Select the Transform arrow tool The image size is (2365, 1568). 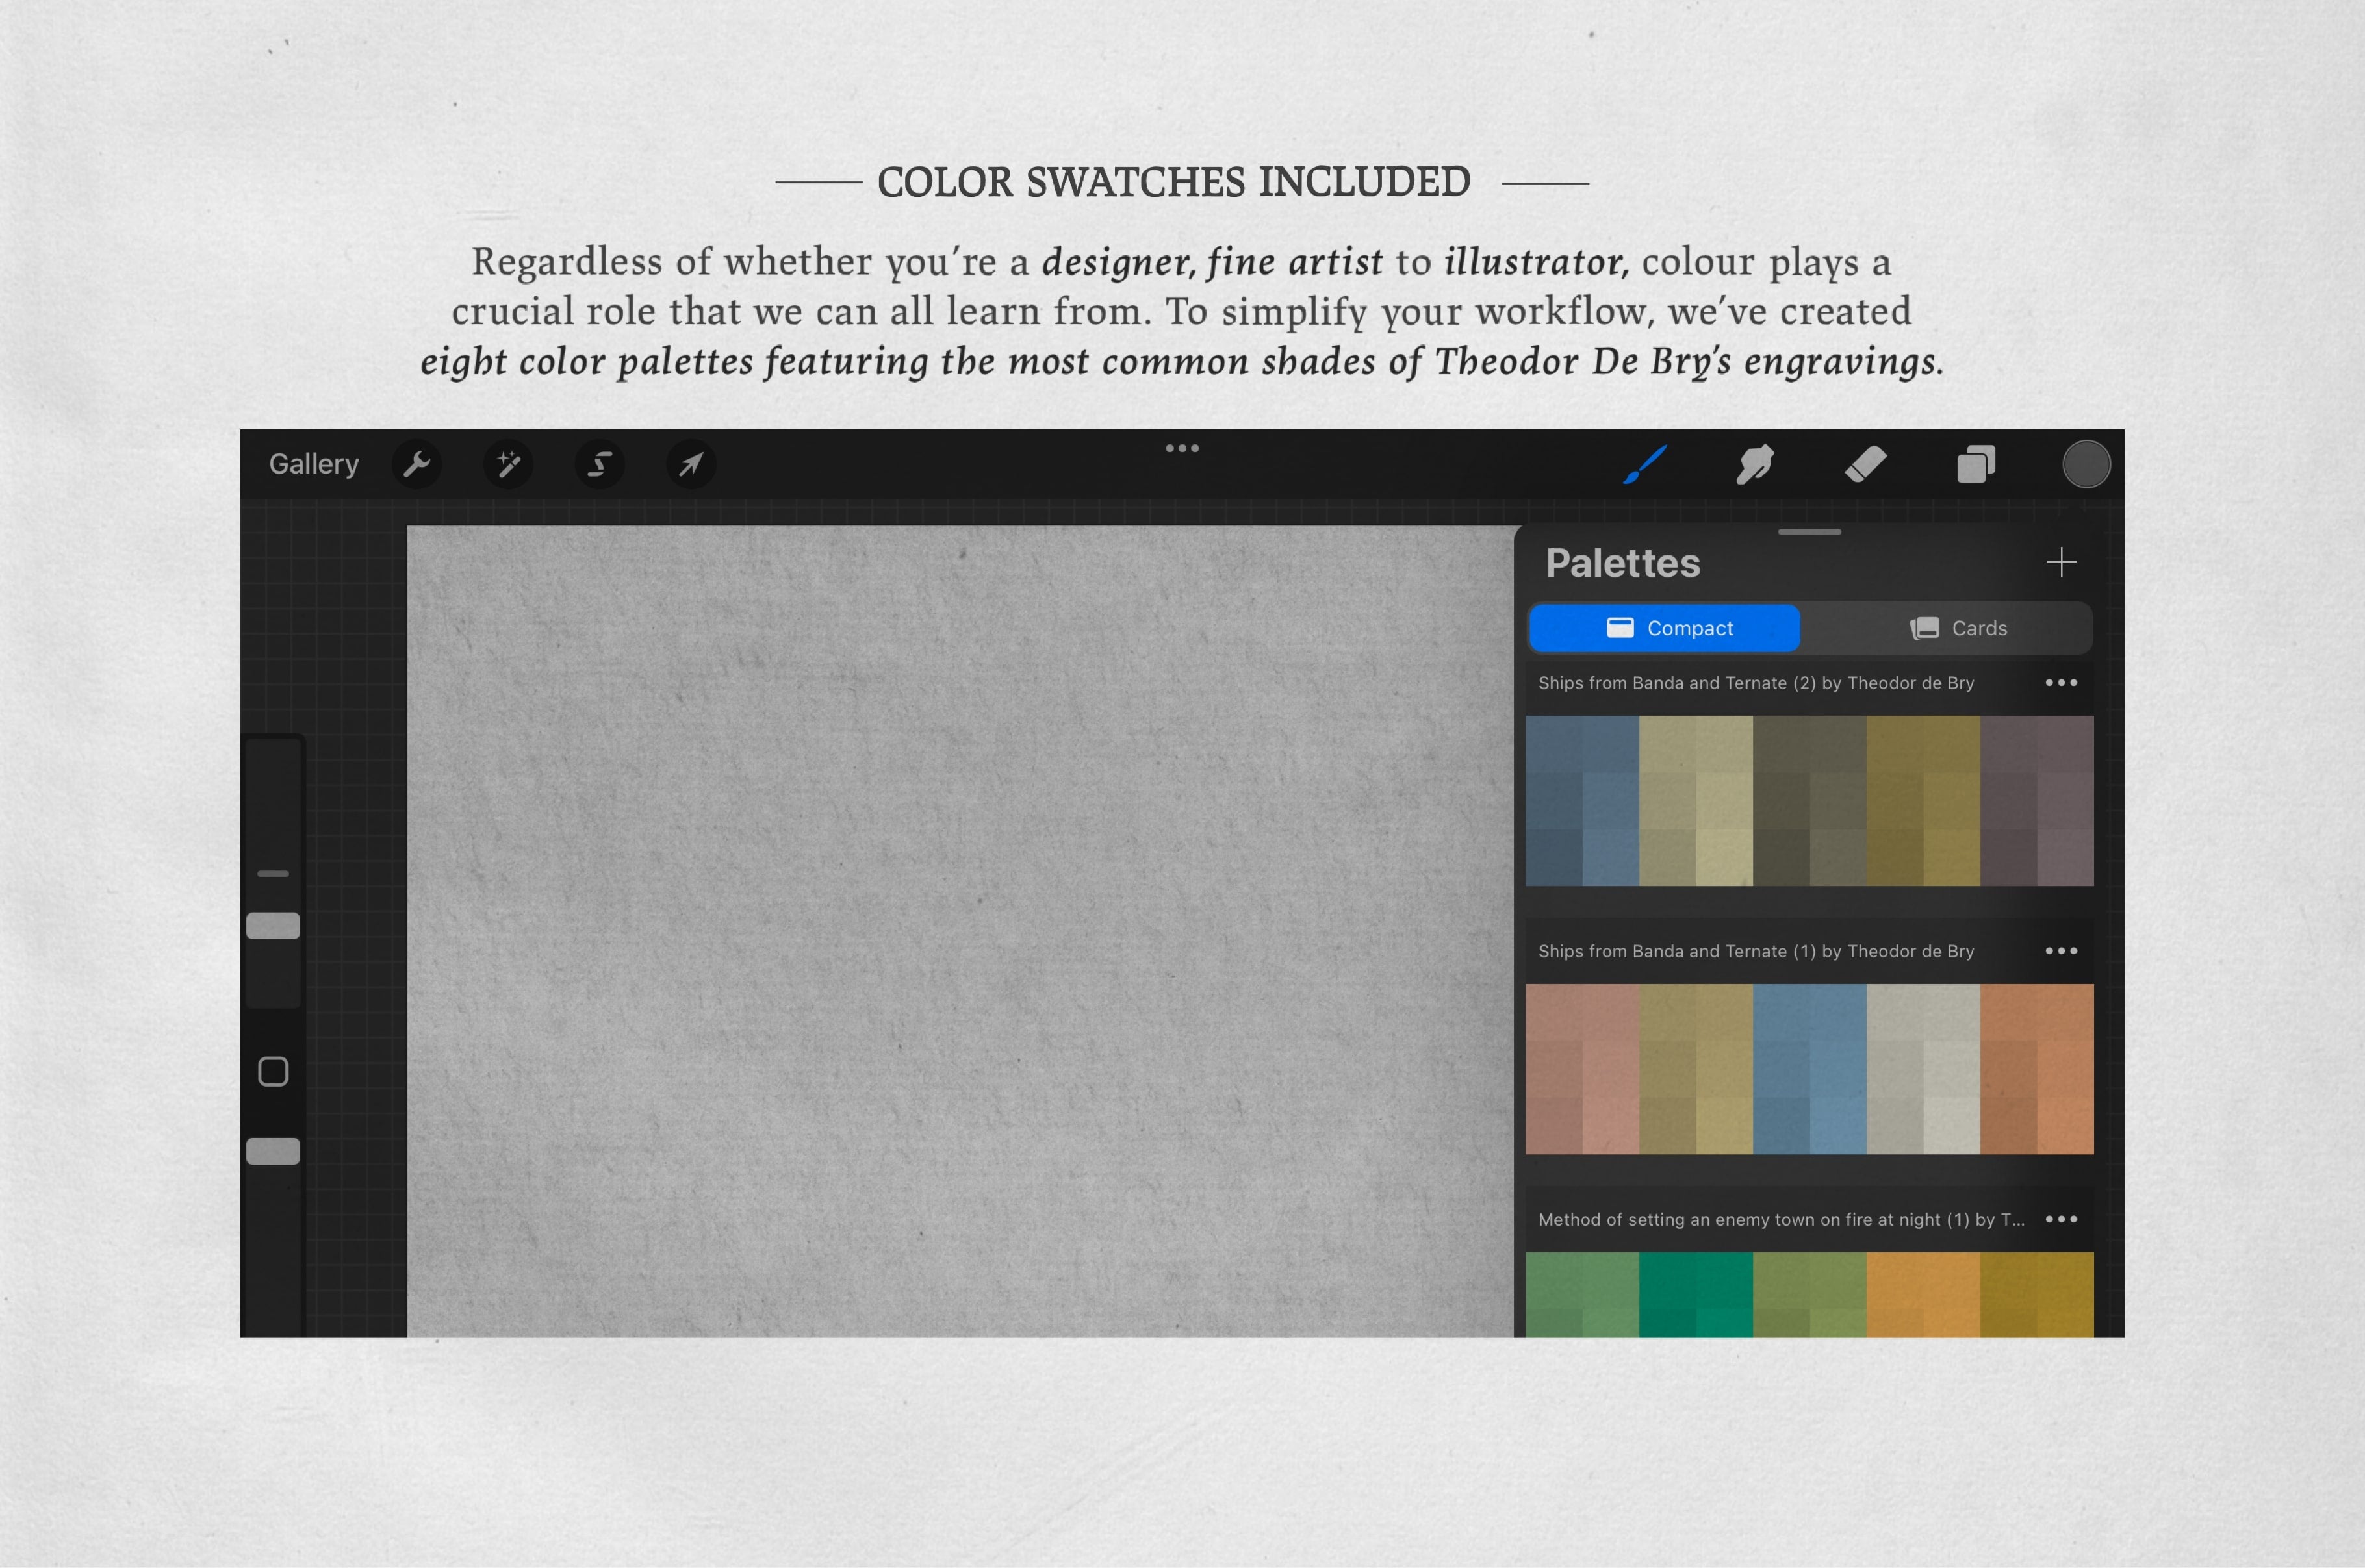coord(689,463)
